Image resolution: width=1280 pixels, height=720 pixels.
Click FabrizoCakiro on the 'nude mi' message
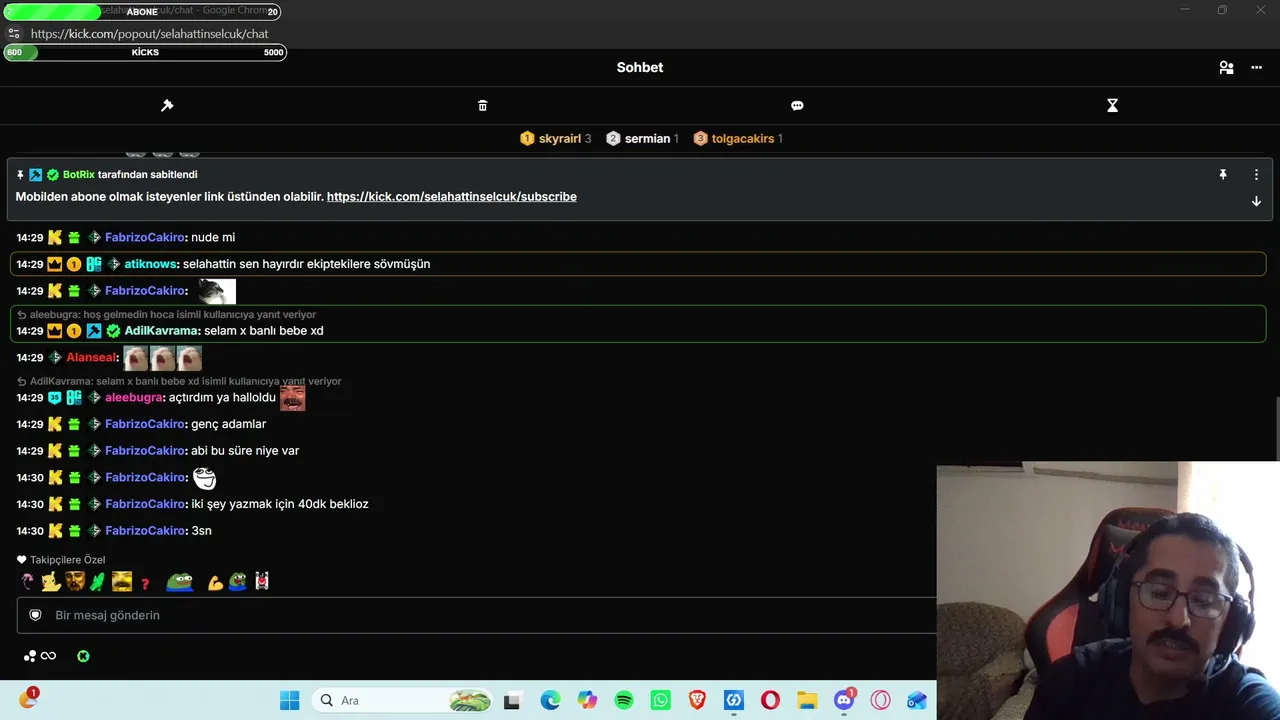(x=144, y=238)
